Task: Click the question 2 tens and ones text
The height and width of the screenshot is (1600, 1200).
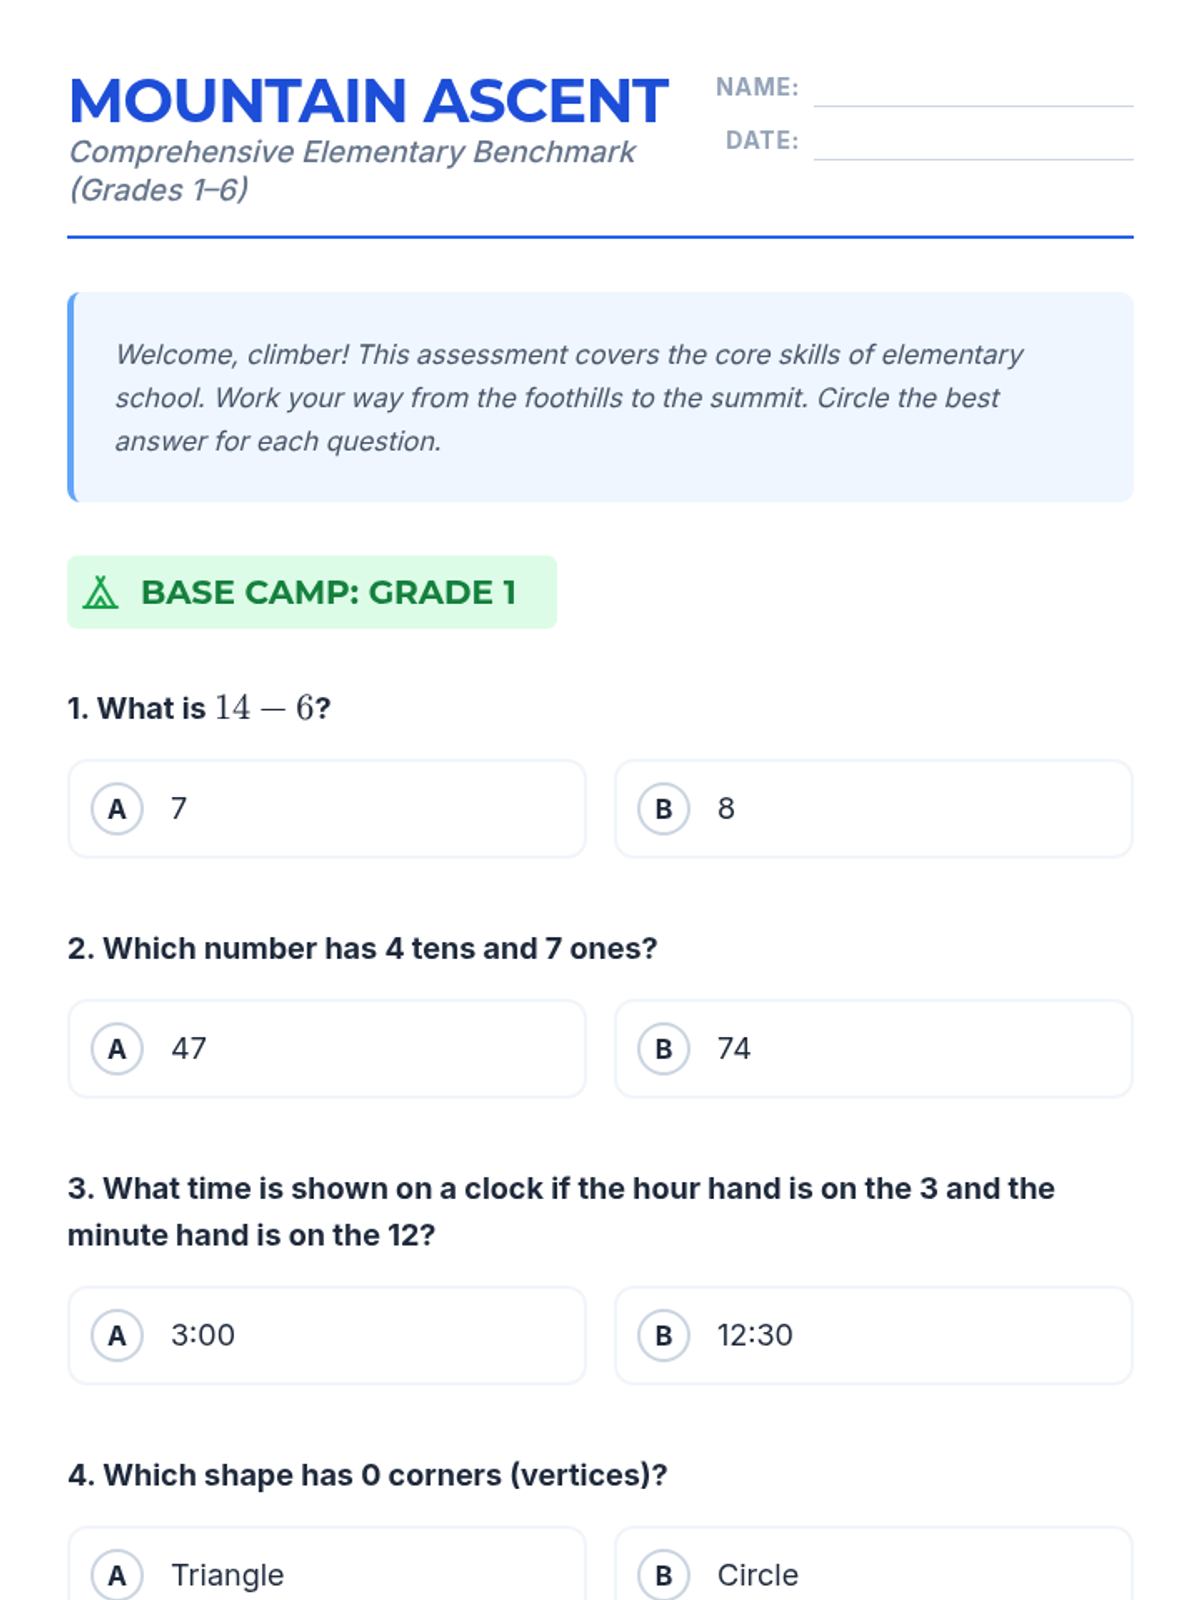Action: click(x=362, y=948)
